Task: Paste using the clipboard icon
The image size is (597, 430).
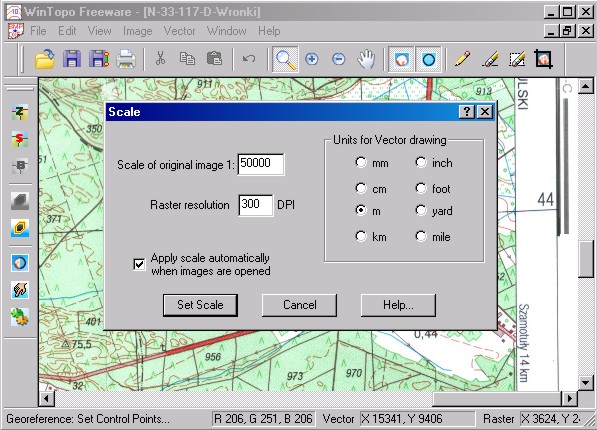Action: 214,59
